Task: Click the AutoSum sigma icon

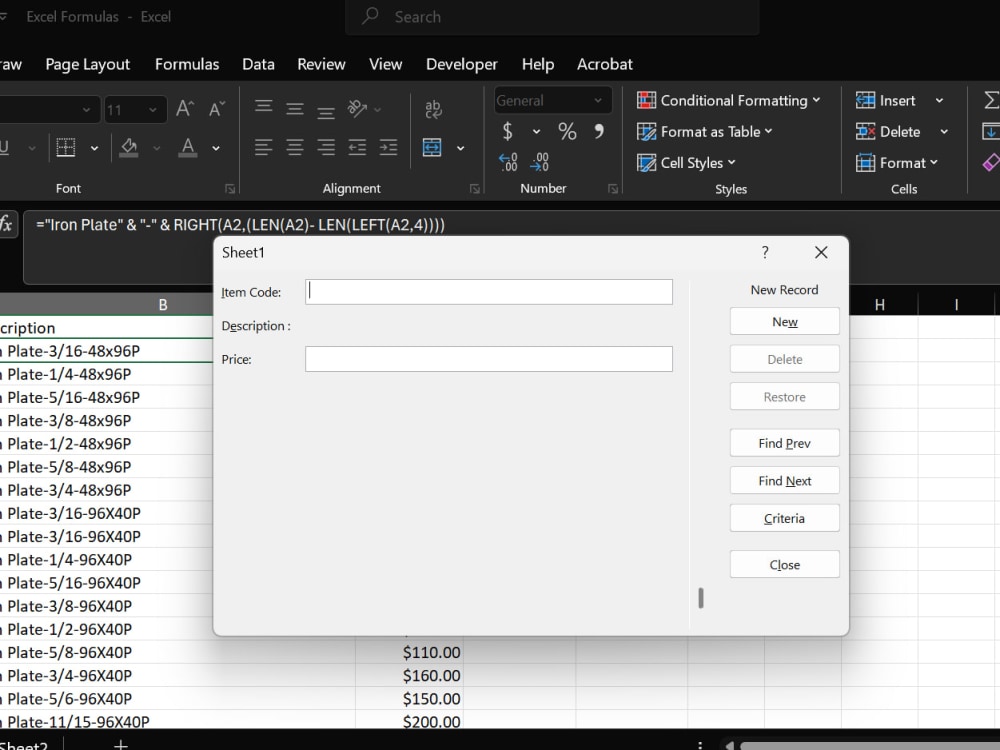Action: coord(991,100)
